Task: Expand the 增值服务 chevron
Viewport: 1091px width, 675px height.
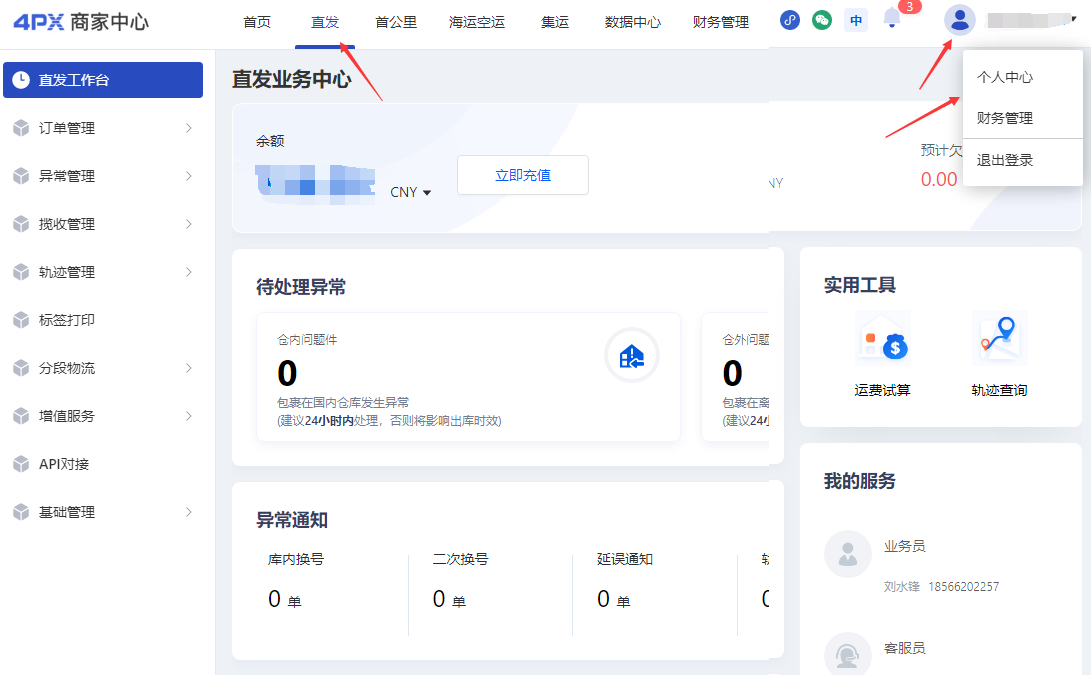Action: [189, 416]
